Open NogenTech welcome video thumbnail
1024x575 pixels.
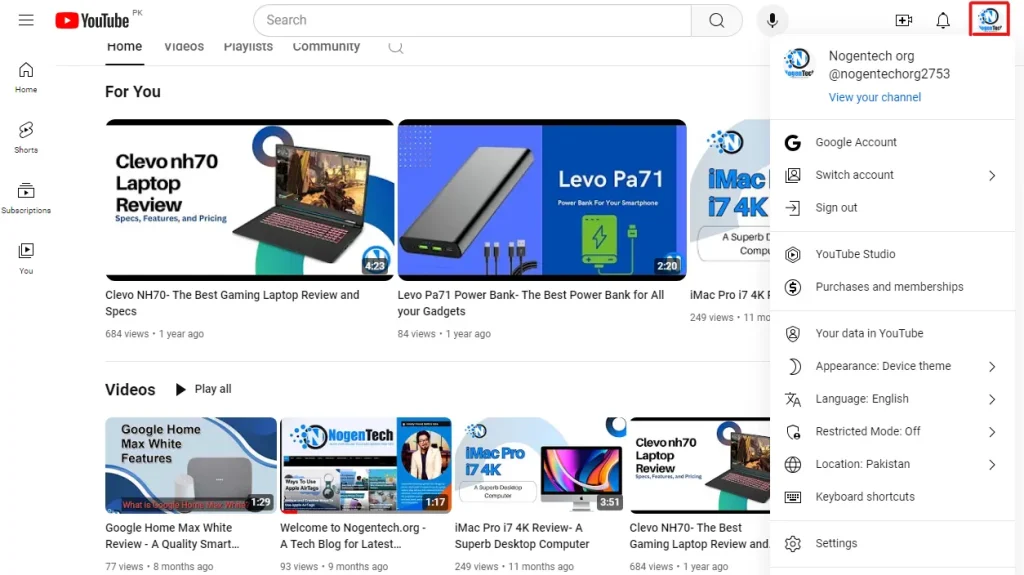pyautogui.click(x=366, y=465)
